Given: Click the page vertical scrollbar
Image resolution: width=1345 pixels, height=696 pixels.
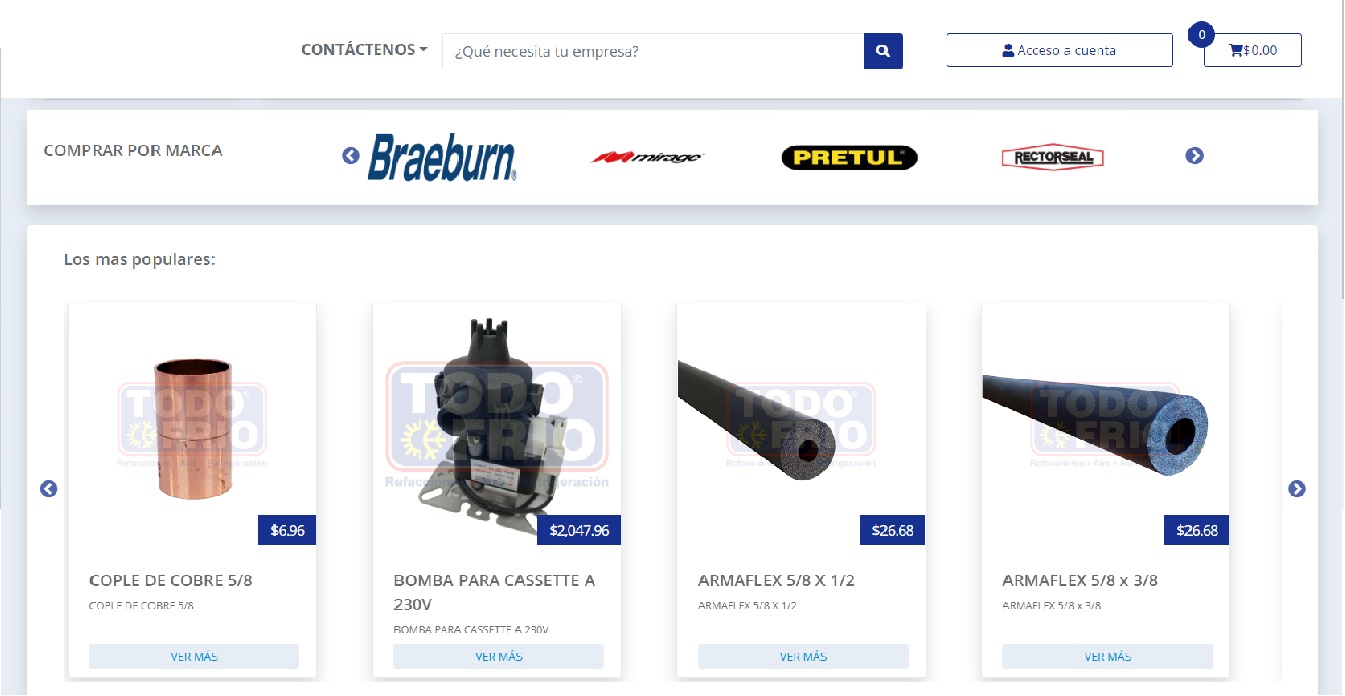Looking at the screenshot, I should tap(1339, 150).
